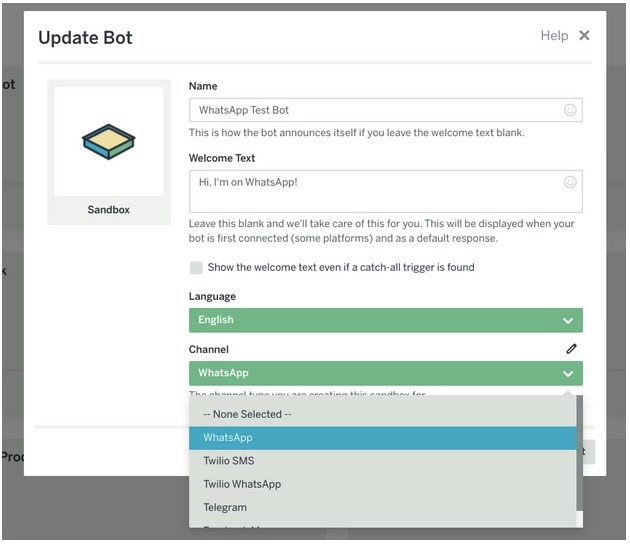This screenshot has height=545, width=630.
Task: Expand the Language dropdown showing English
Action: pos(386,320)
